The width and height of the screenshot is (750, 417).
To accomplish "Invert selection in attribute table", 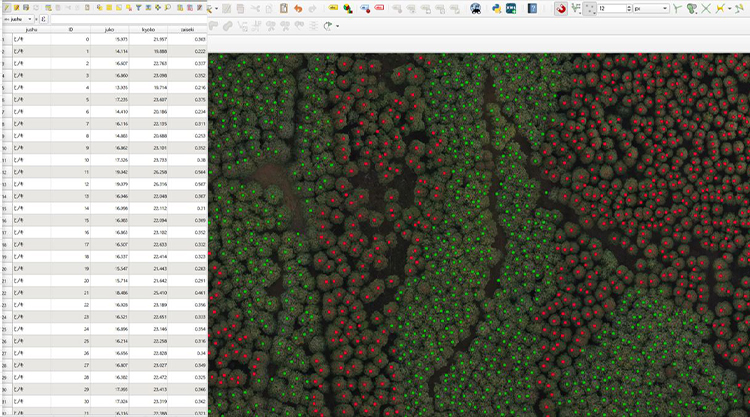I will pos(119,8).
